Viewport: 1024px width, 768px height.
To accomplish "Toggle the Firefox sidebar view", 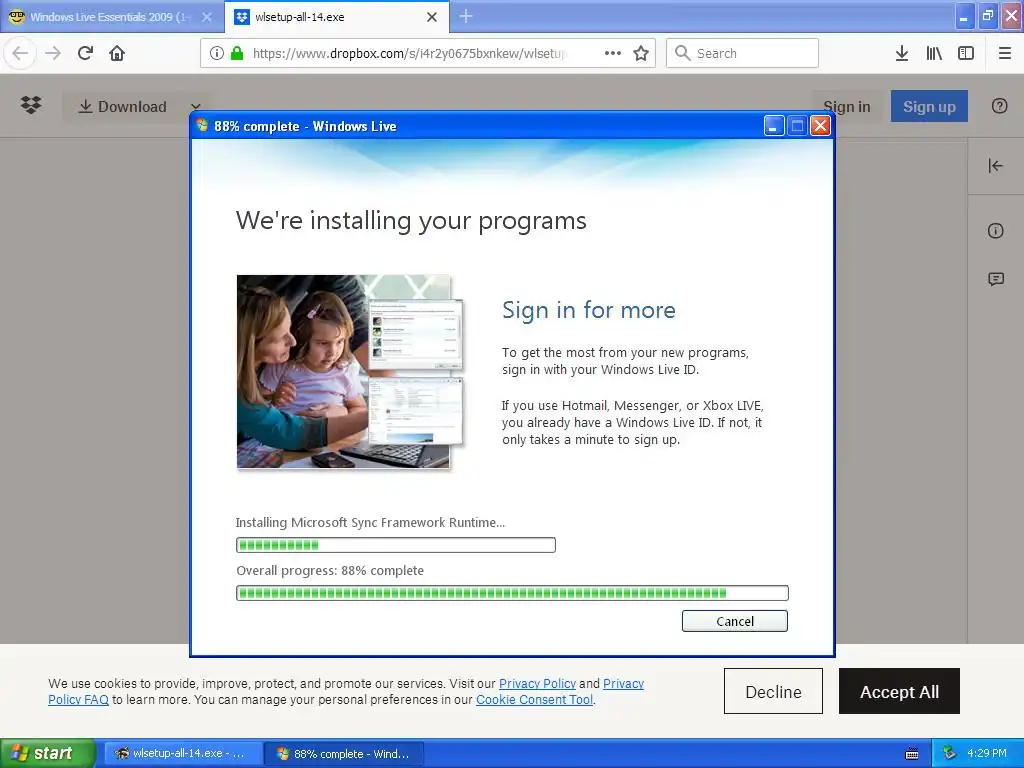I will point(966,53).
